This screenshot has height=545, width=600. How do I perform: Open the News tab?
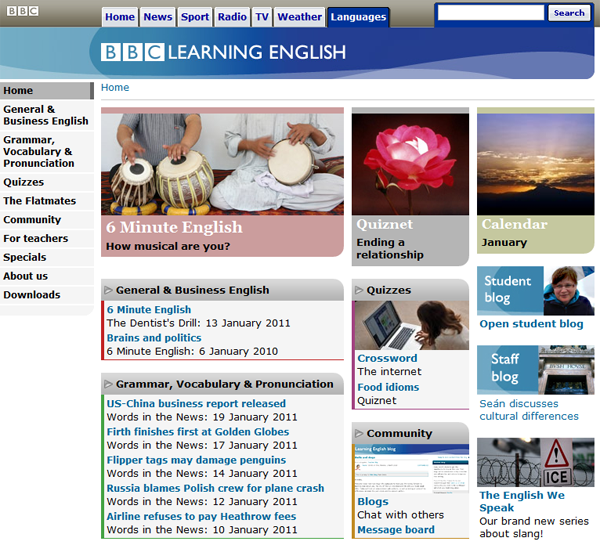click(x=158, y=17)
